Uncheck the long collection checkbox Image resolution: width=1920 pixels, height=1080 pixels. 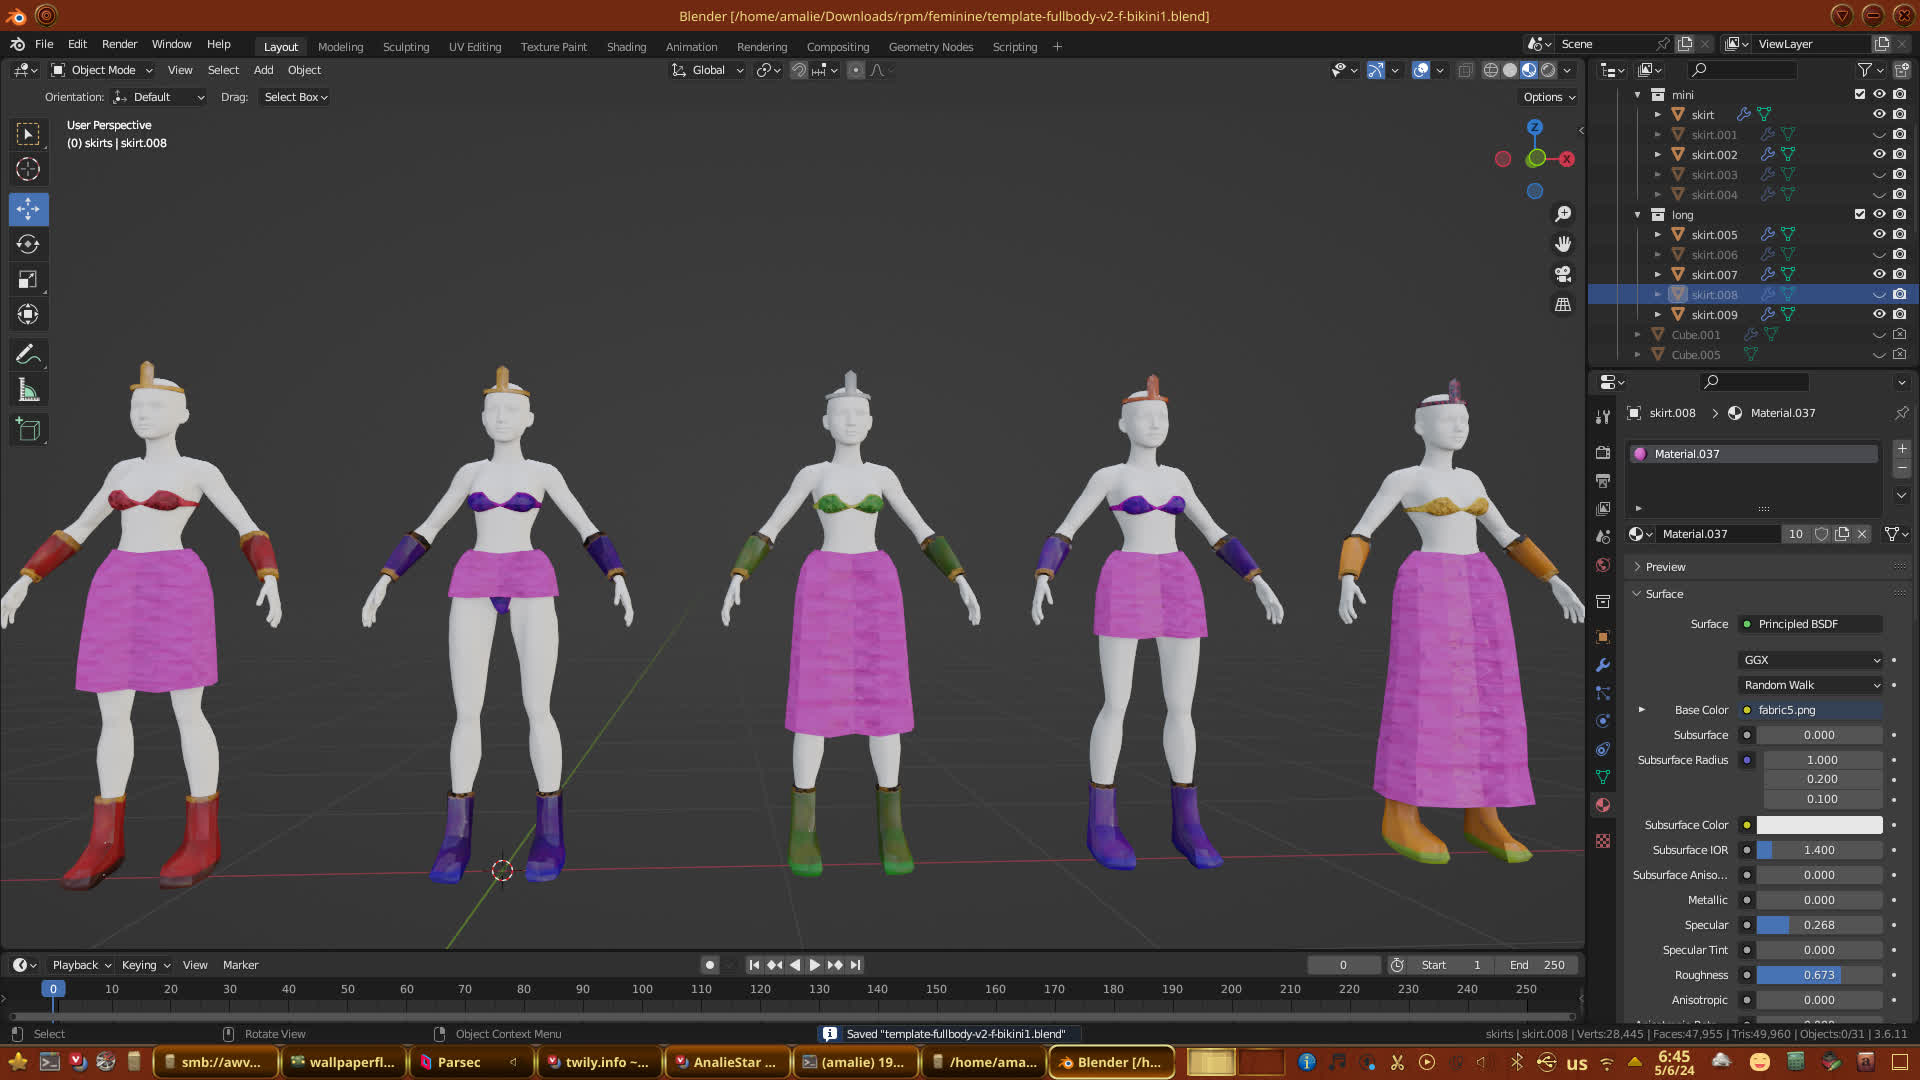[1860, 214]
